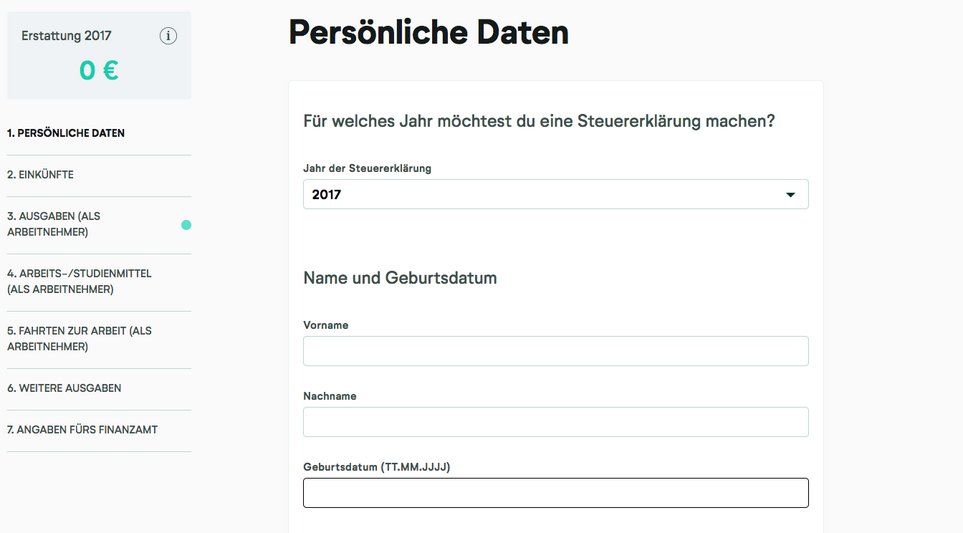
Task: Navigate to 4. Arbeits-/Studienmittel step
Action: [x=79, y=281]
